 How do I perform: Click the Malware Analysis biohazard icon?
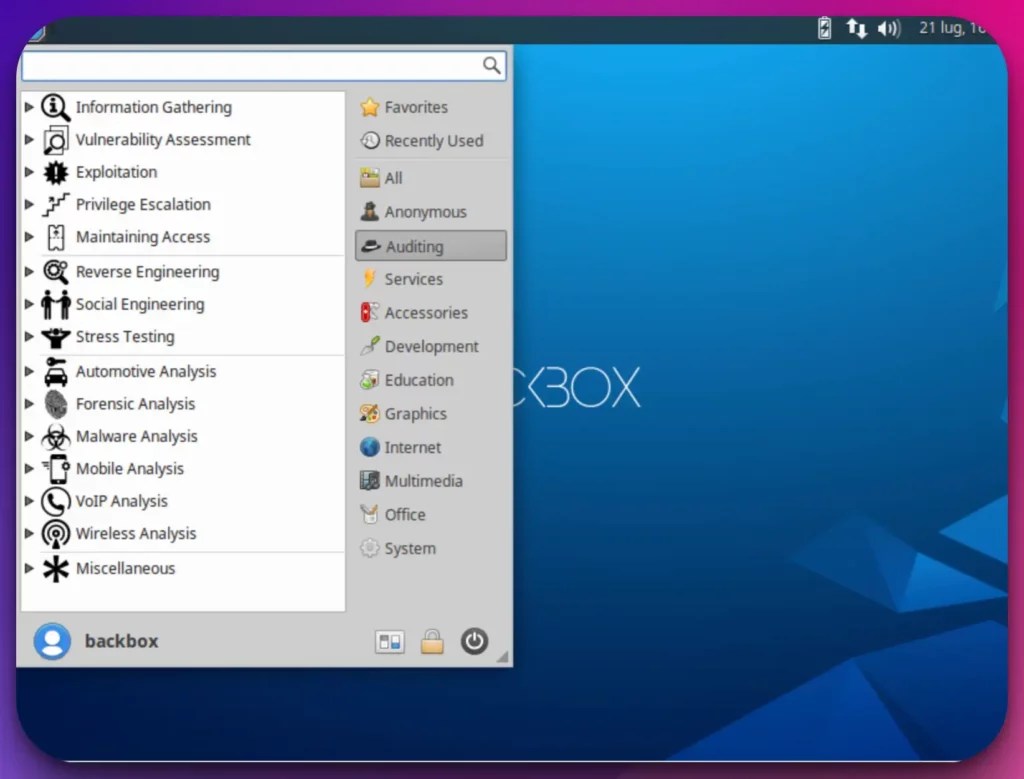(x=55, y=437)
